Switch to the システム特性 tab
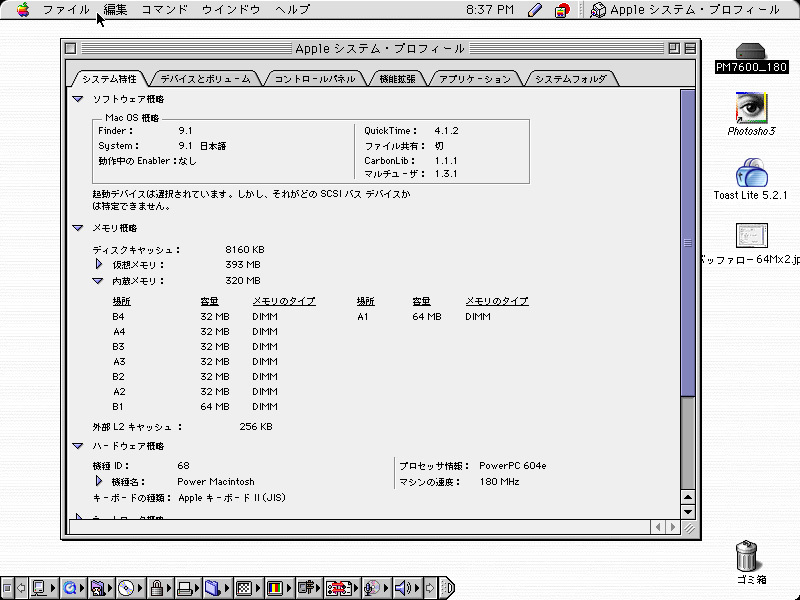The width and height of the screenshot is (800, 600). tap(110, 79)
